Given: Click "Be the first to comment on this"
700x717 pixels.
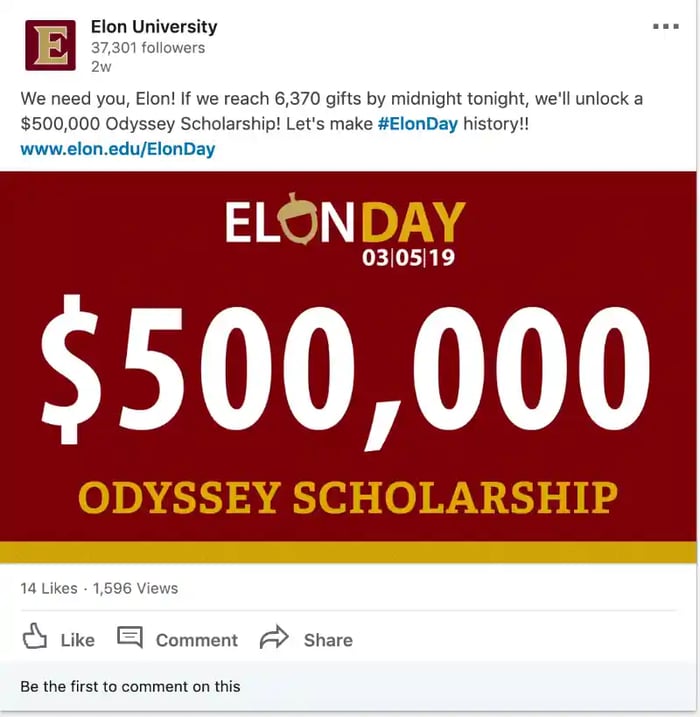Looking at the screenshot, I should click(130, 686).
